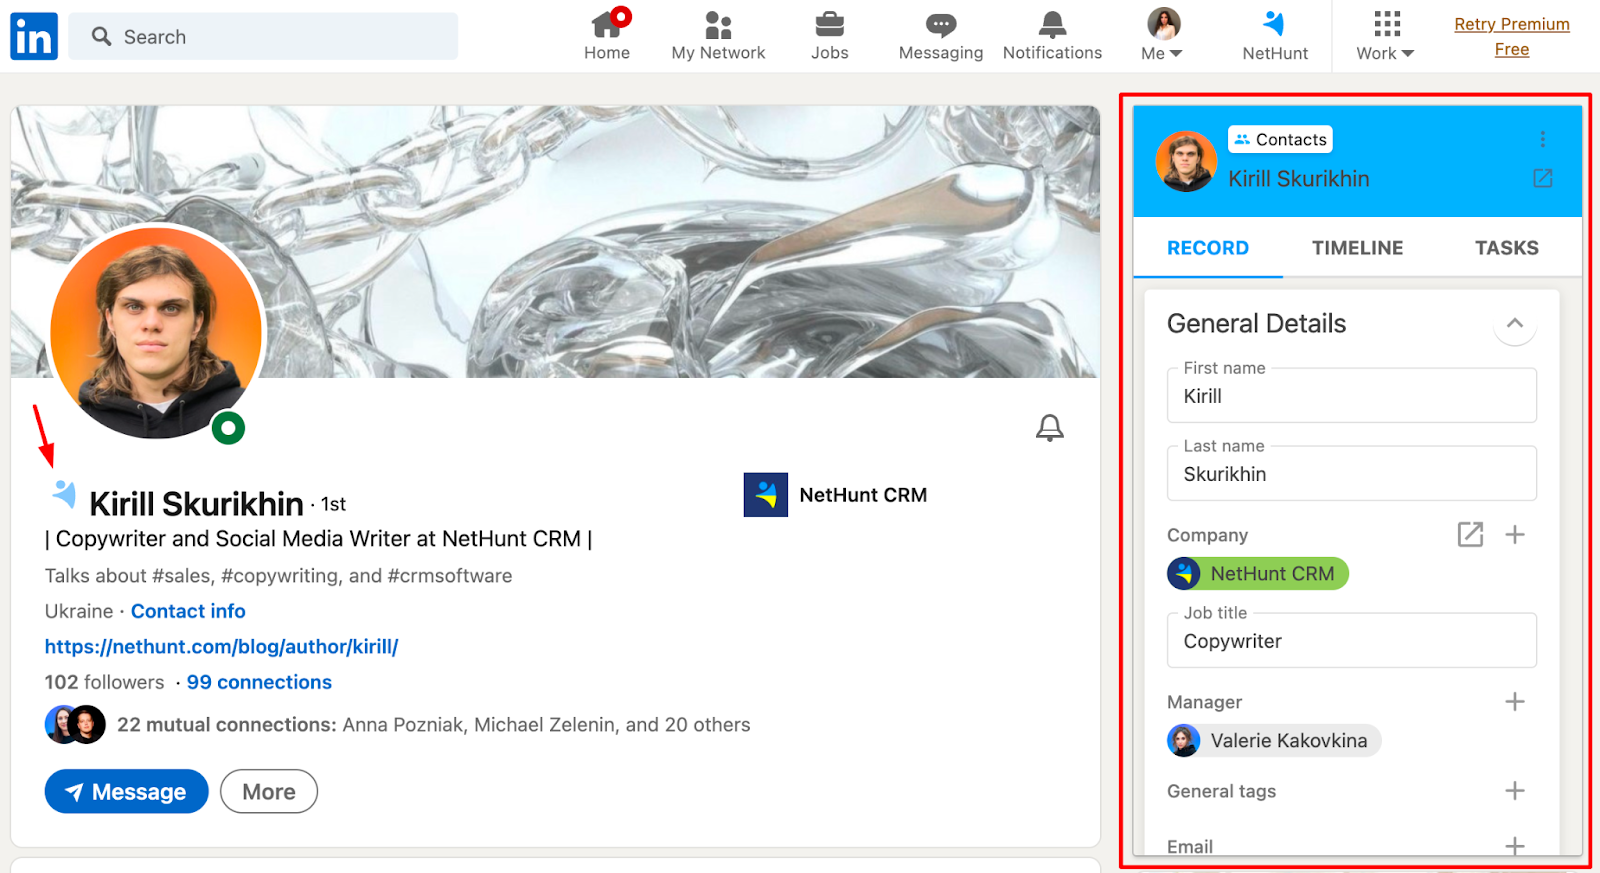
Task: Send a Message to Kirill
Action: [x=126, y=791]
